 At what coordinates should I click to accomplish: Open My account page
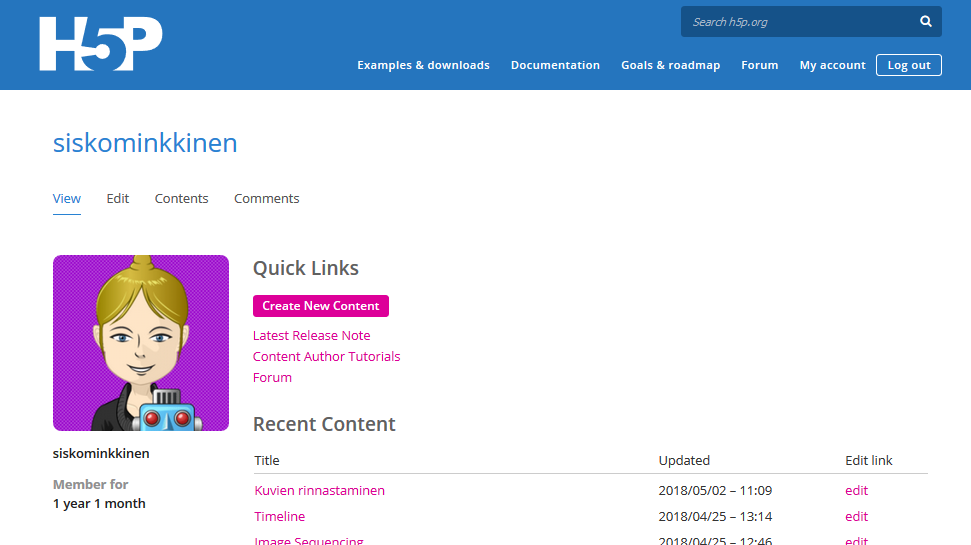832,65
